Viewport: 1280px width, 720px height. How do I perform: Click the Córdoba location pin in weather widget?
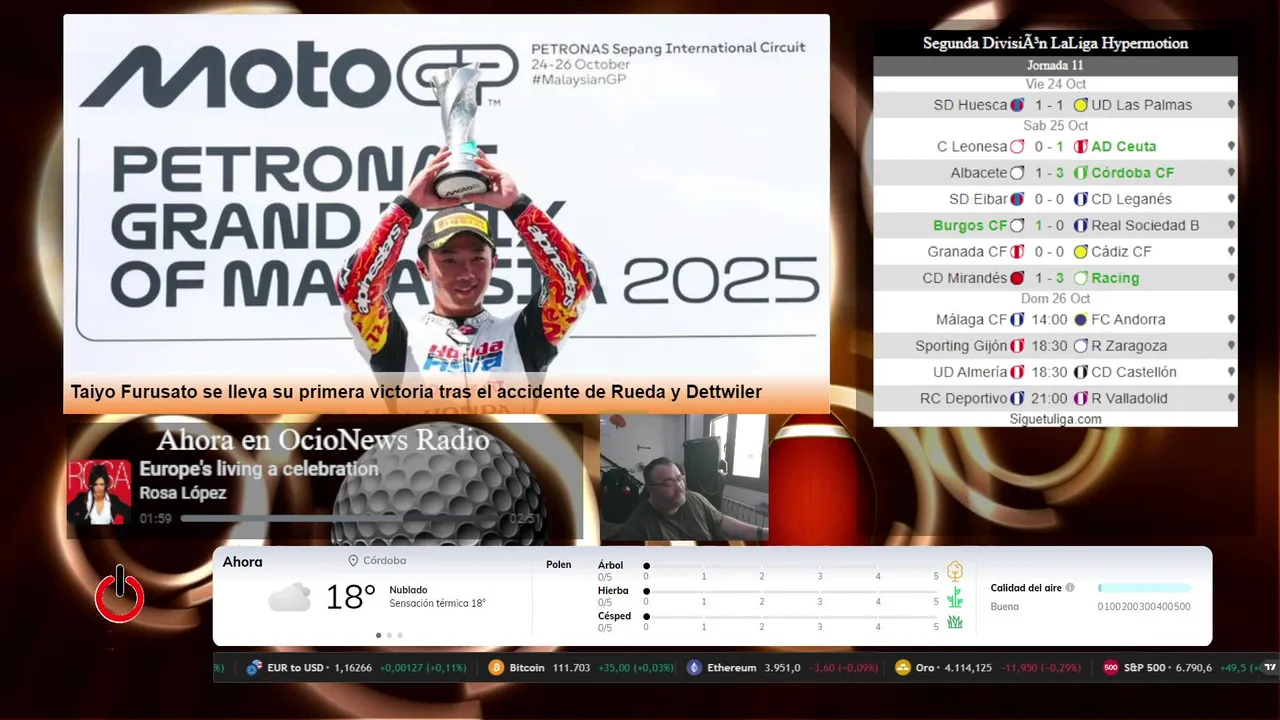(x=353, y=561)
